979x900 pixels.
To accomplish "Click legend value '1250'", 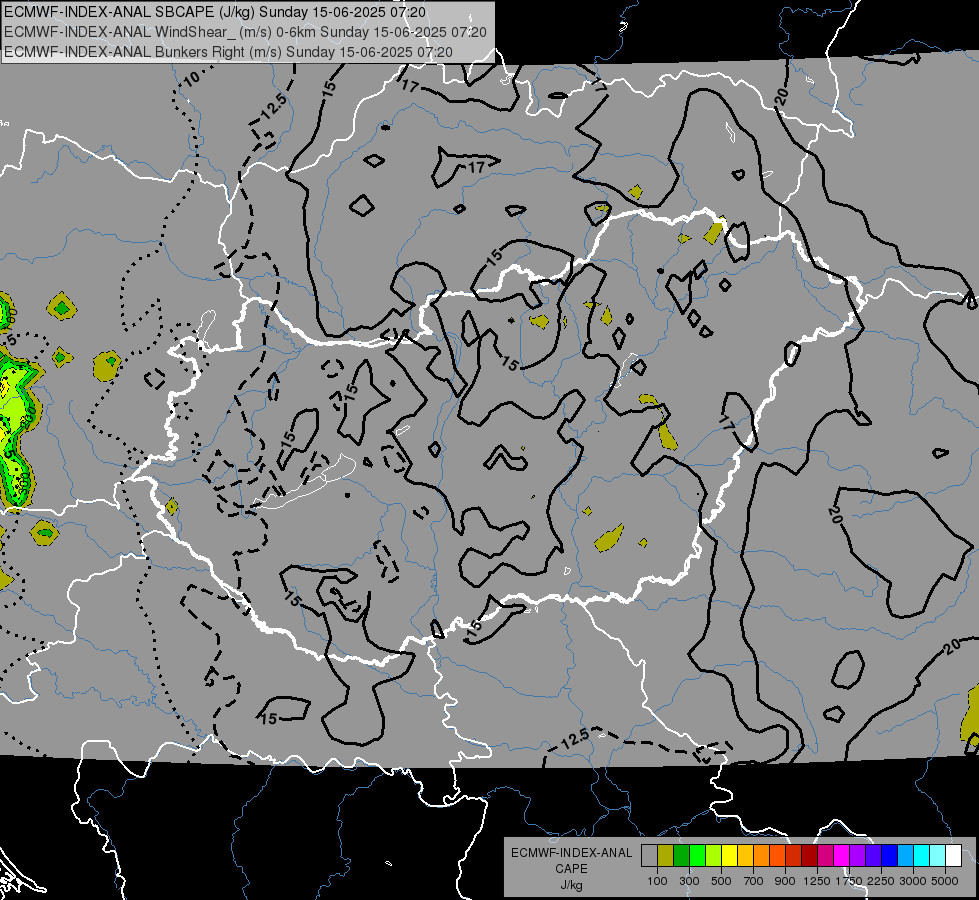I will [817, 881].
